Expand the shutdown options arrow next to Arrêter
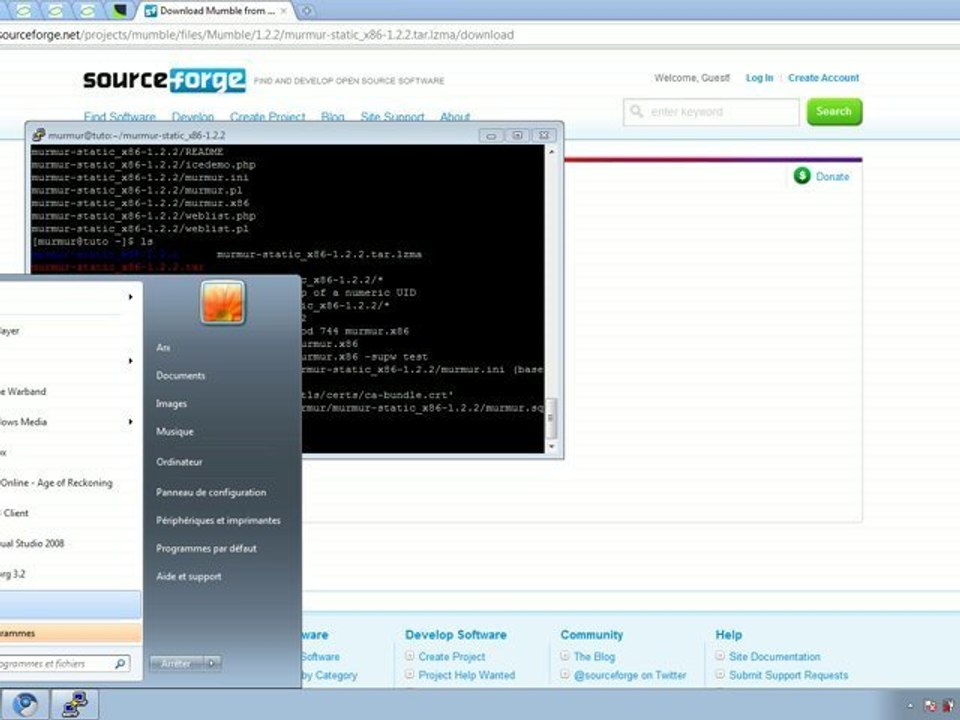960x720 pixels. (x=212, y=663)
